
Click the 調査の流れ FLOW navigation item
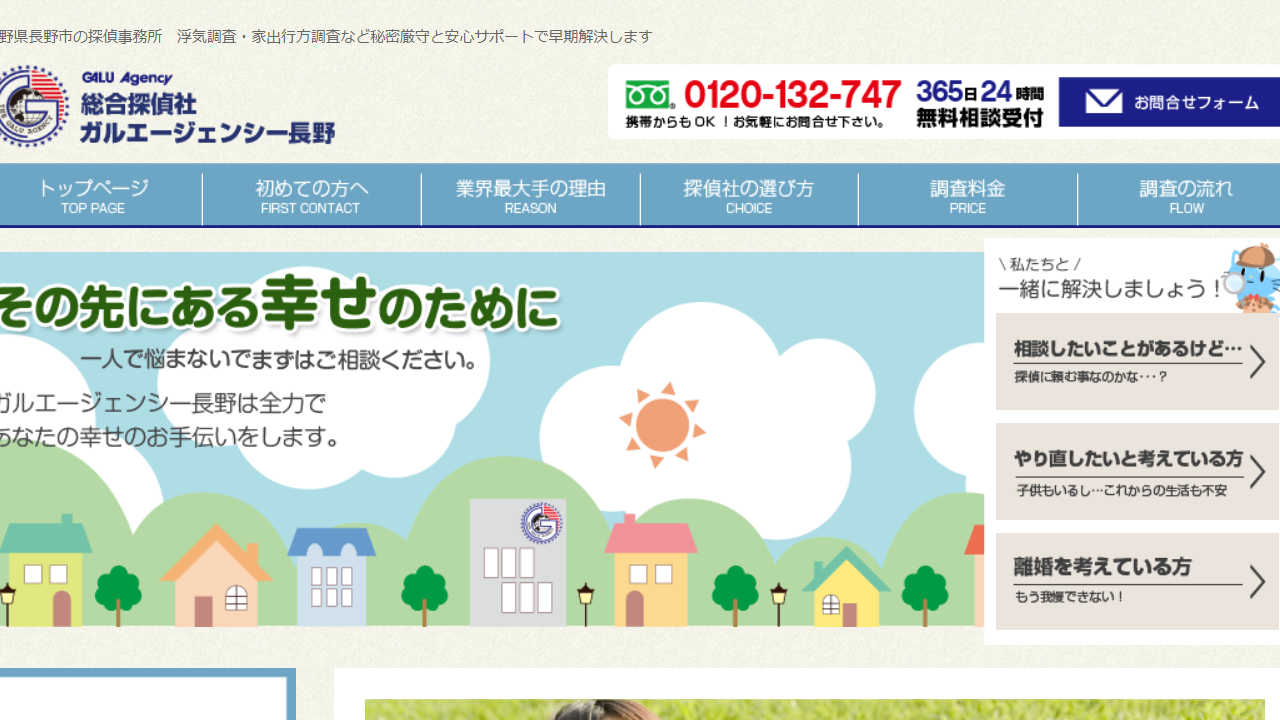tap(1186, 196)
